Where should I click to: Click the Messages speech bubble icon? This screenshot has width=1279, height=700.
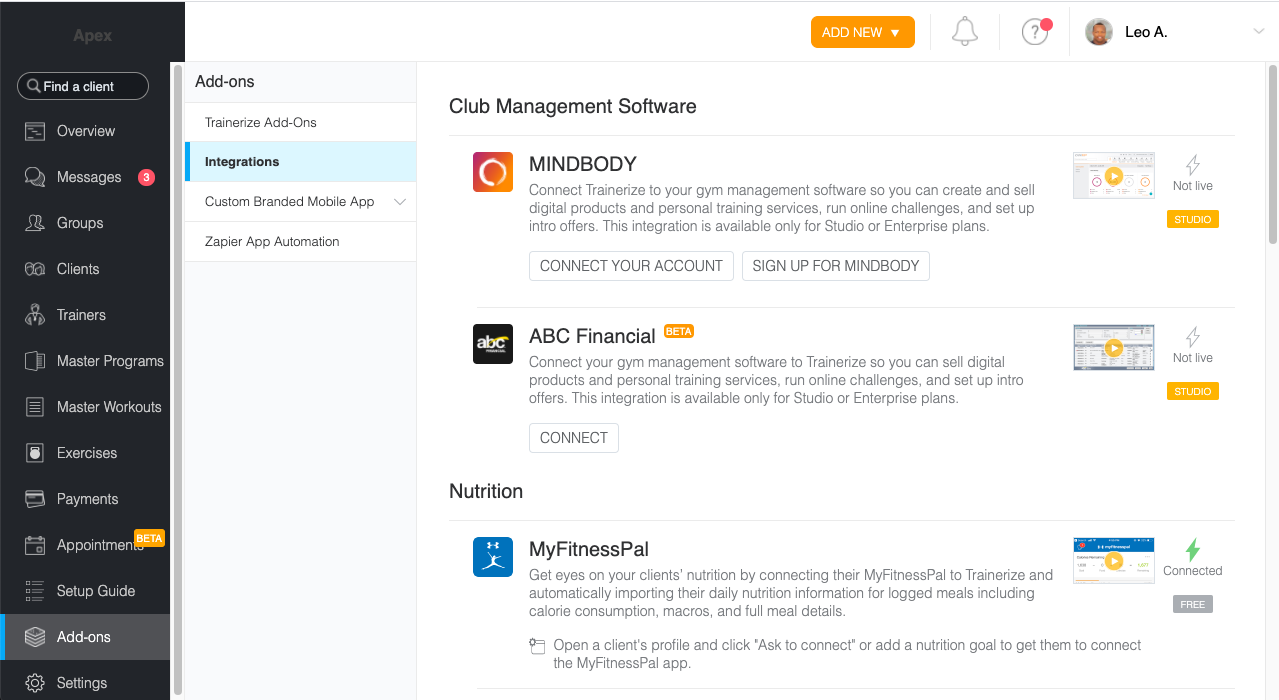(35, 177)
